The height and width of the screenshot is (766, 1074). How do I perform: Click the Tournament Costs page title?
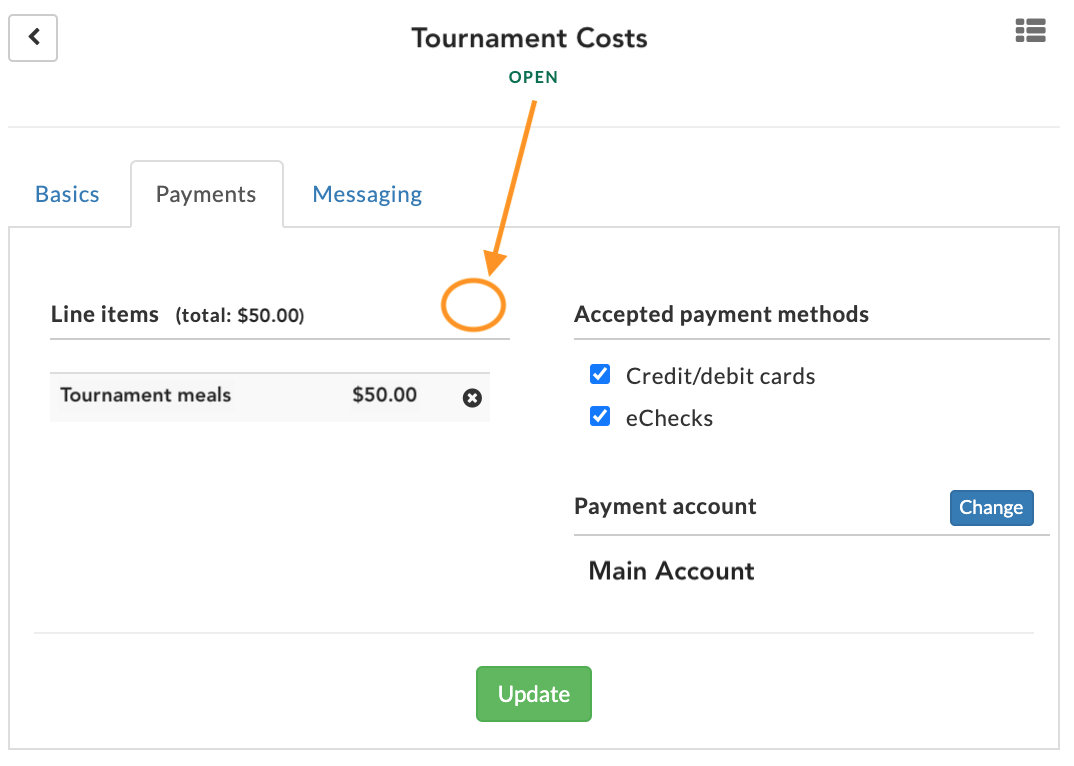(529, 38)
